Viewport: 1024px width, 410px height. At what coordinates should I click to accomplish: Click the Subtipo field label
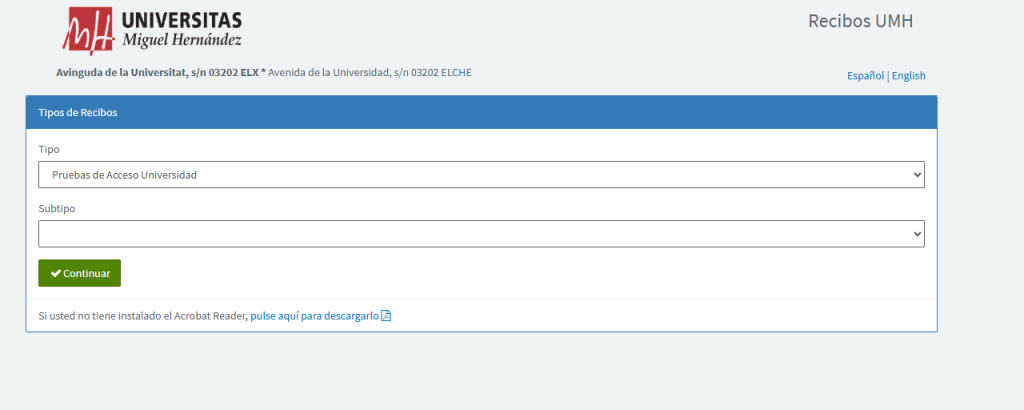56,208
